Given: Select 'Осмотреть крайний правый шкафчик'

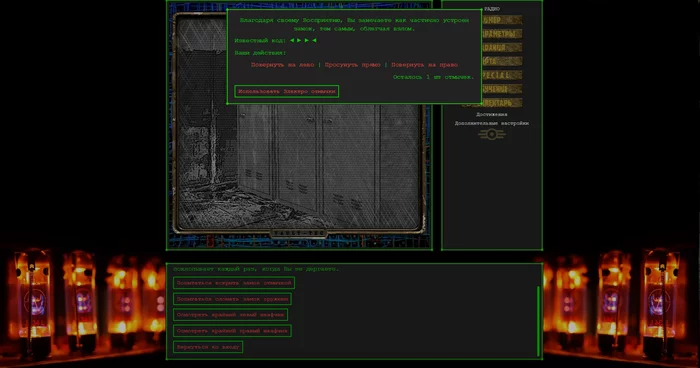Looking at the screenshot, I should [x=232, y=331].
